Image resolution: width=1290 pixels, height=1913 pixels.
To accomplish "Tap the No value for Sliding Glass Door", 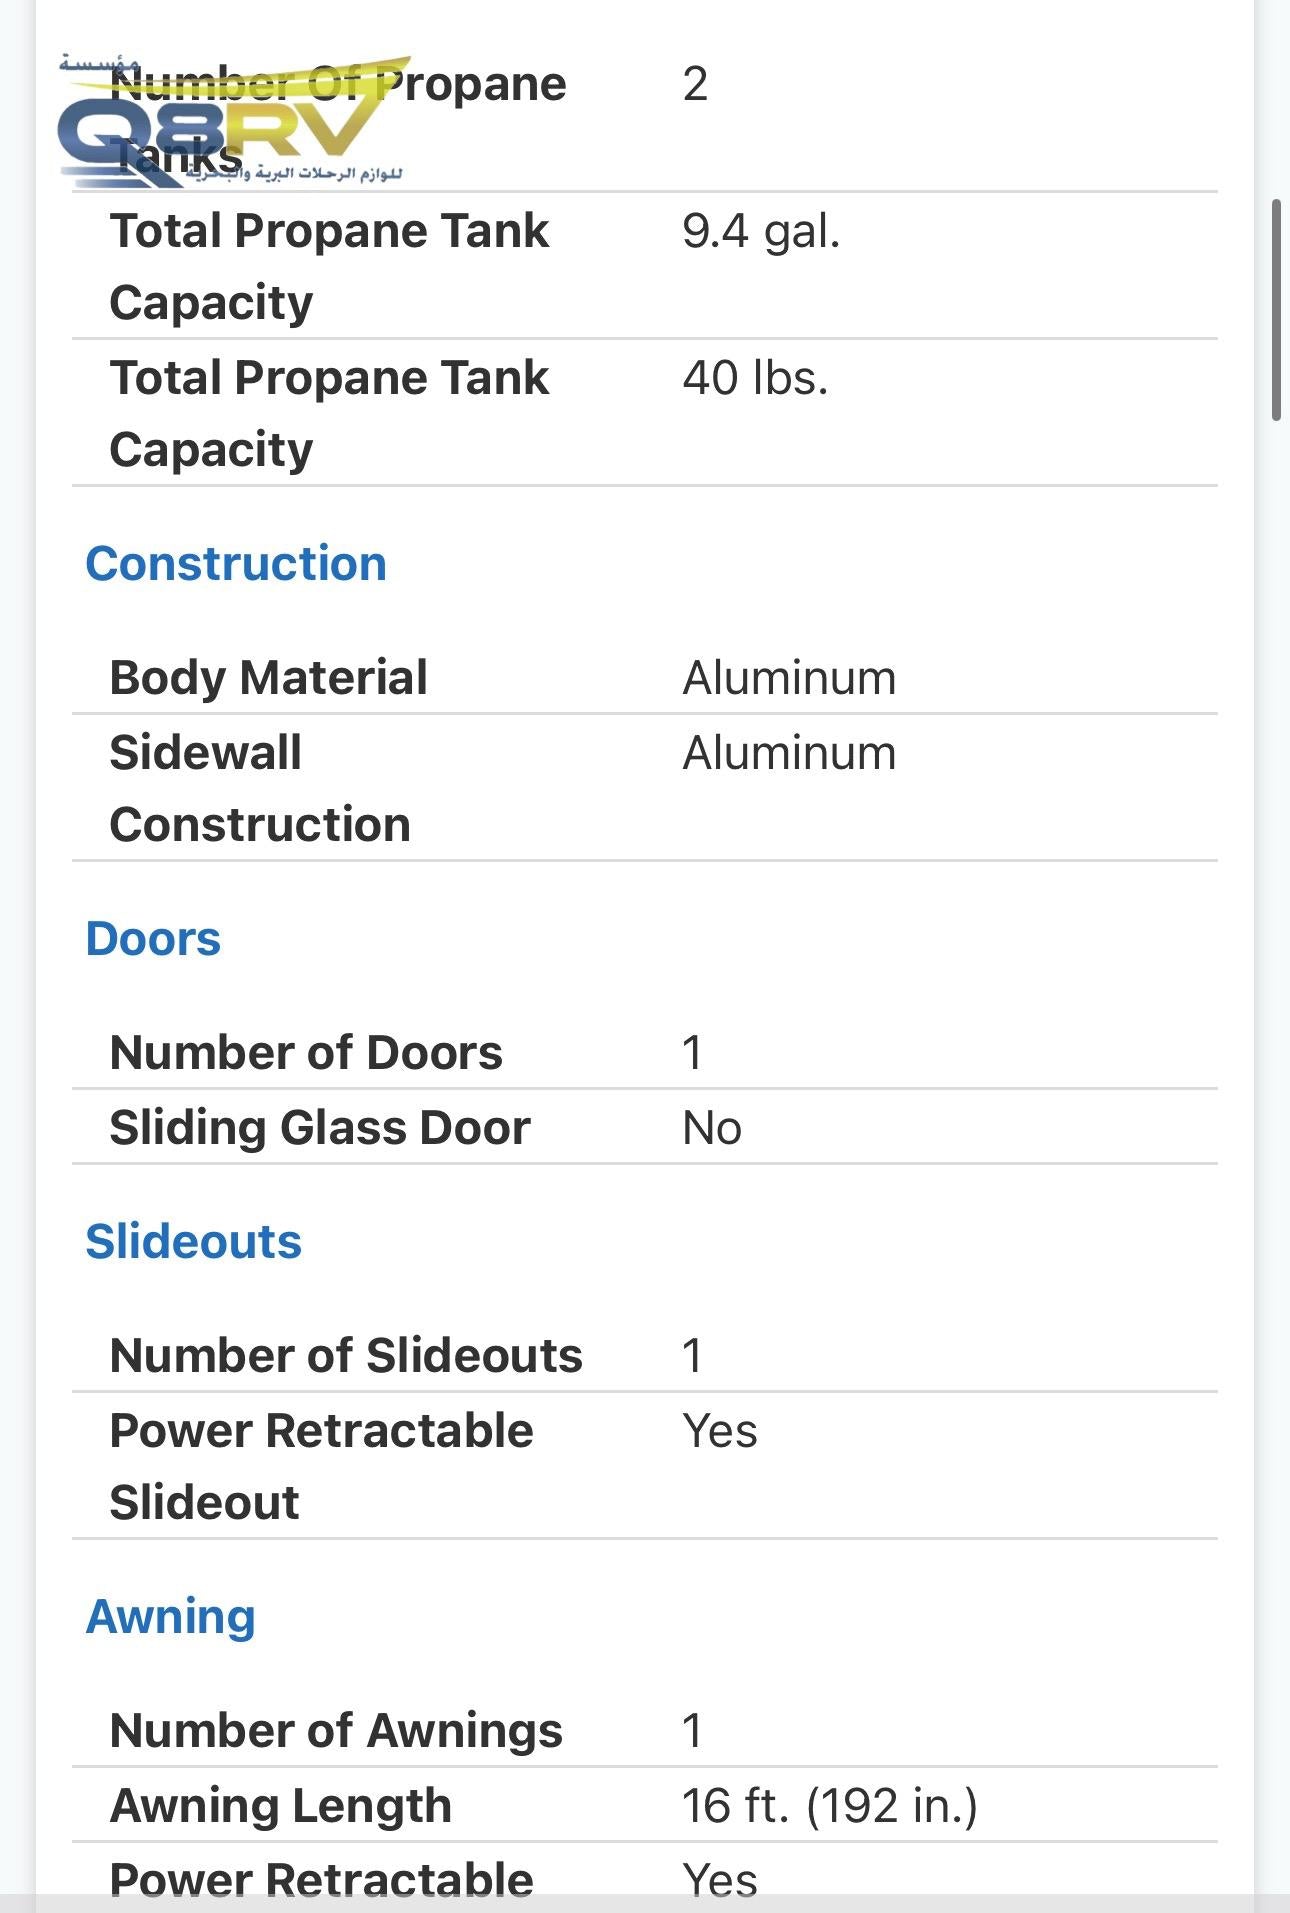I will click(712, 1127).
